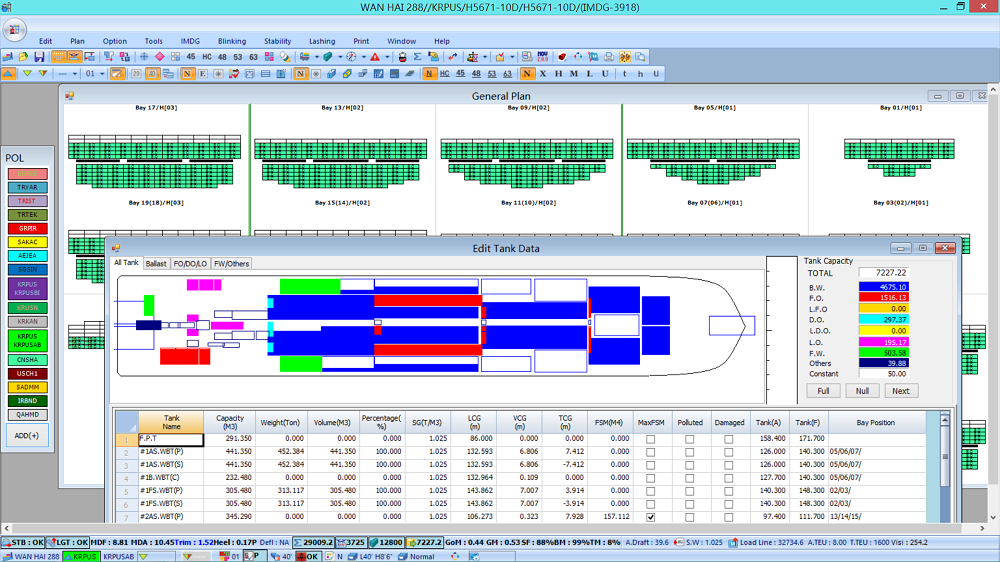Image resolution: width=1000 pixels, height=562 pixels.
Task: Expand dropdown arrow beside warning triangle
Action: 386,57
